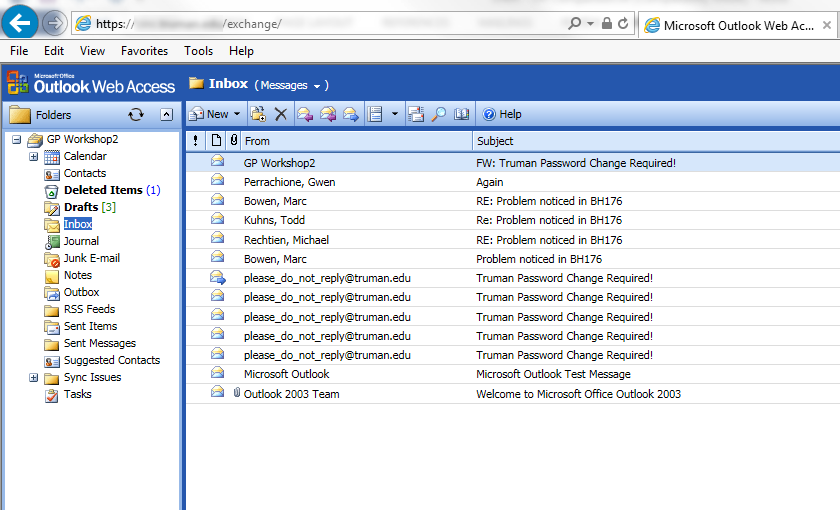The image size is (840, 510).
Task: Open 'Problem noticed in BH176' from Kuhns, Todd
Action: [x=549, y=220]
